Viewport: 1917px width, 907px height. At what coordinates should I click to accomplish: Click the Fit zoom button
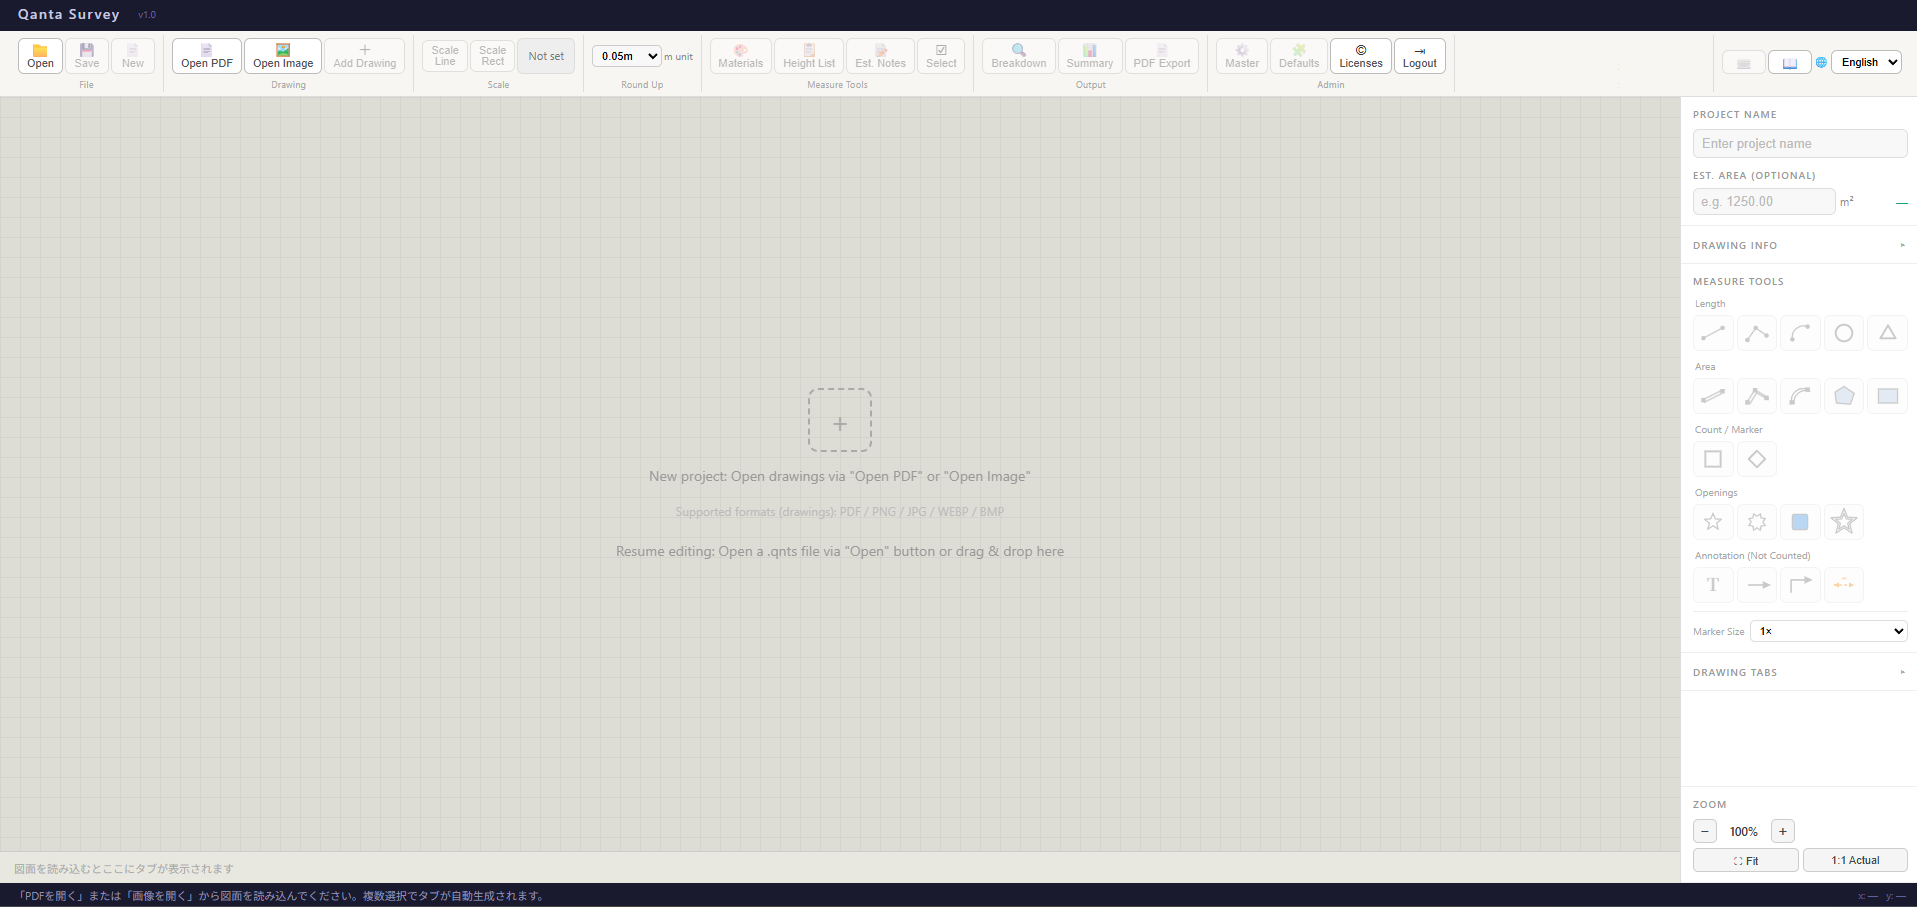click(x=1746, y=860)
